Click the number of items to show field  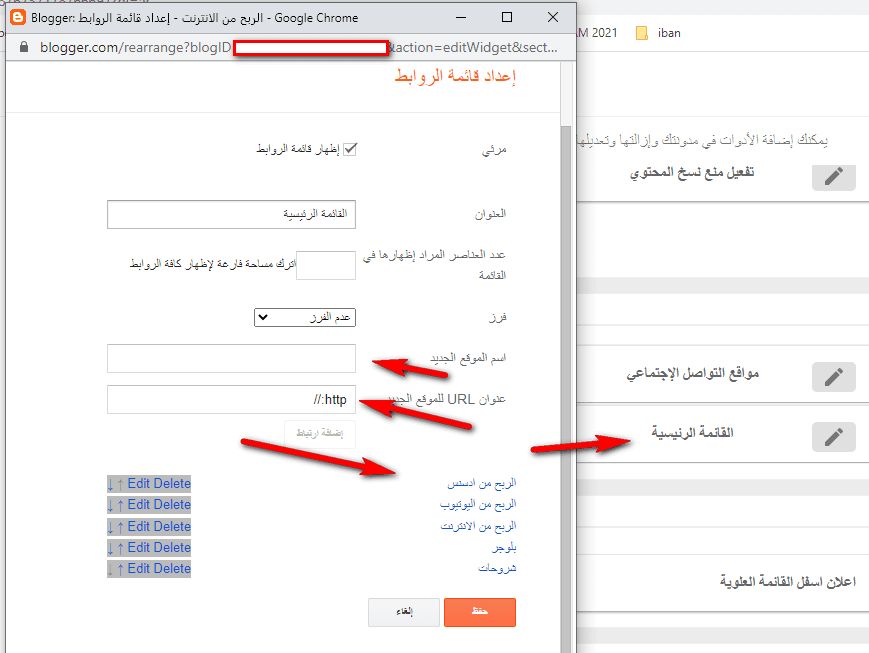(326, 265)
